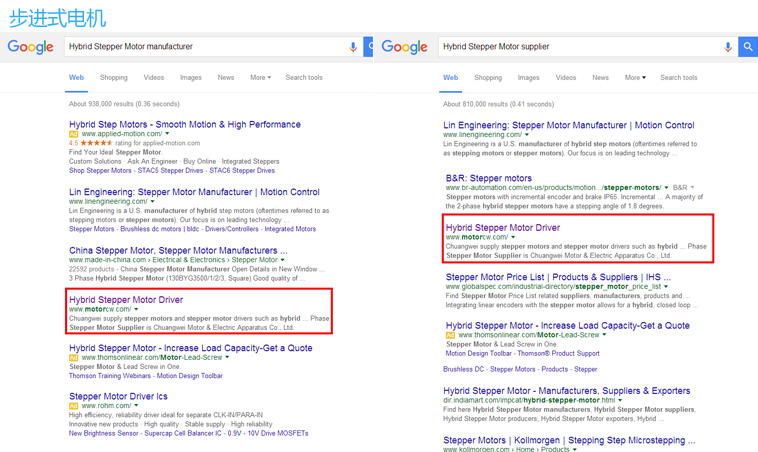Viewport: 758px width, 452px height.
Task: Open News tab on left results page
Action: tap(226, 77)
